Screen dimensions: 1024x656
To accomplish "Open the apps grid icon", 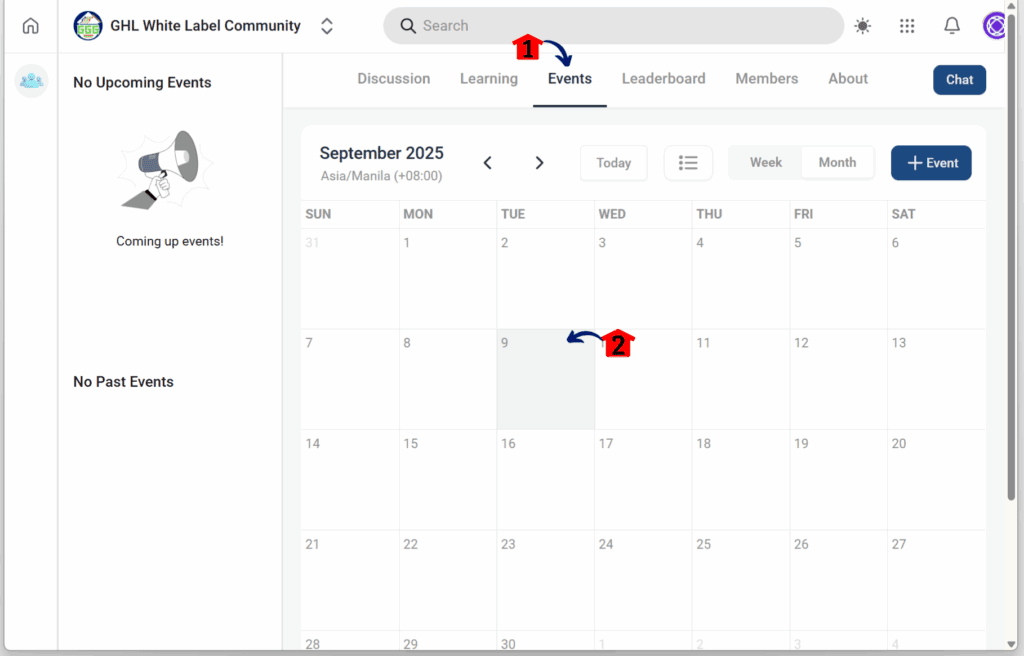I will [x=907, y=26].
